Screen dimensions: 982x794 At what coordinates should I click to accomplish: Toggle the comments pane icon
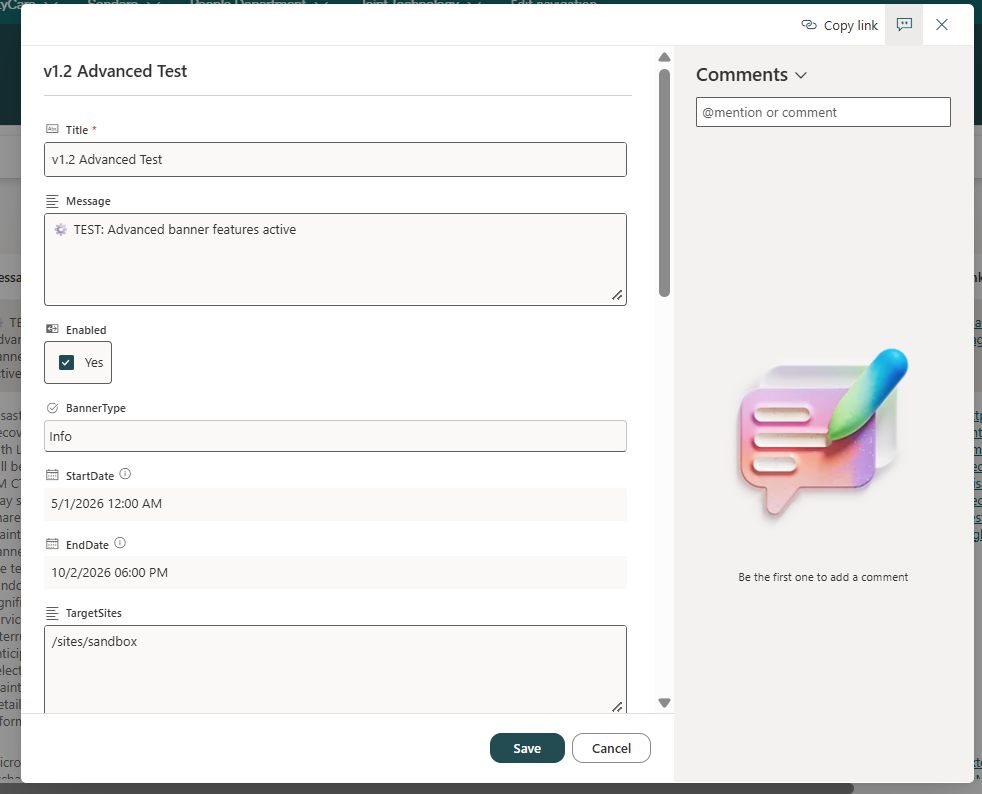(x=904, y=25)
